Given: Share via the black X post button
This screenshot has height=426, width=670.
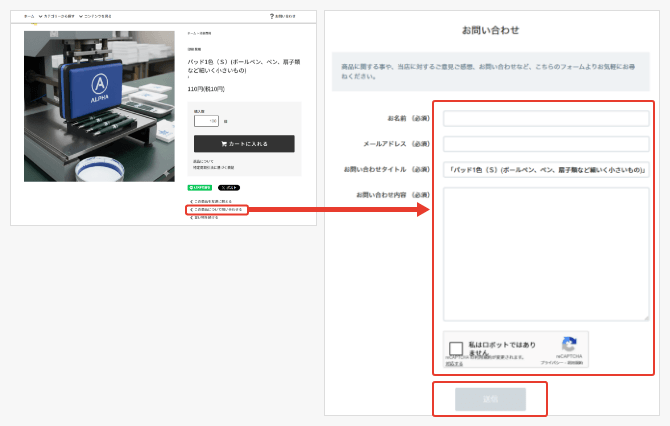Looking at the screenshot, I should pos(229,187).
